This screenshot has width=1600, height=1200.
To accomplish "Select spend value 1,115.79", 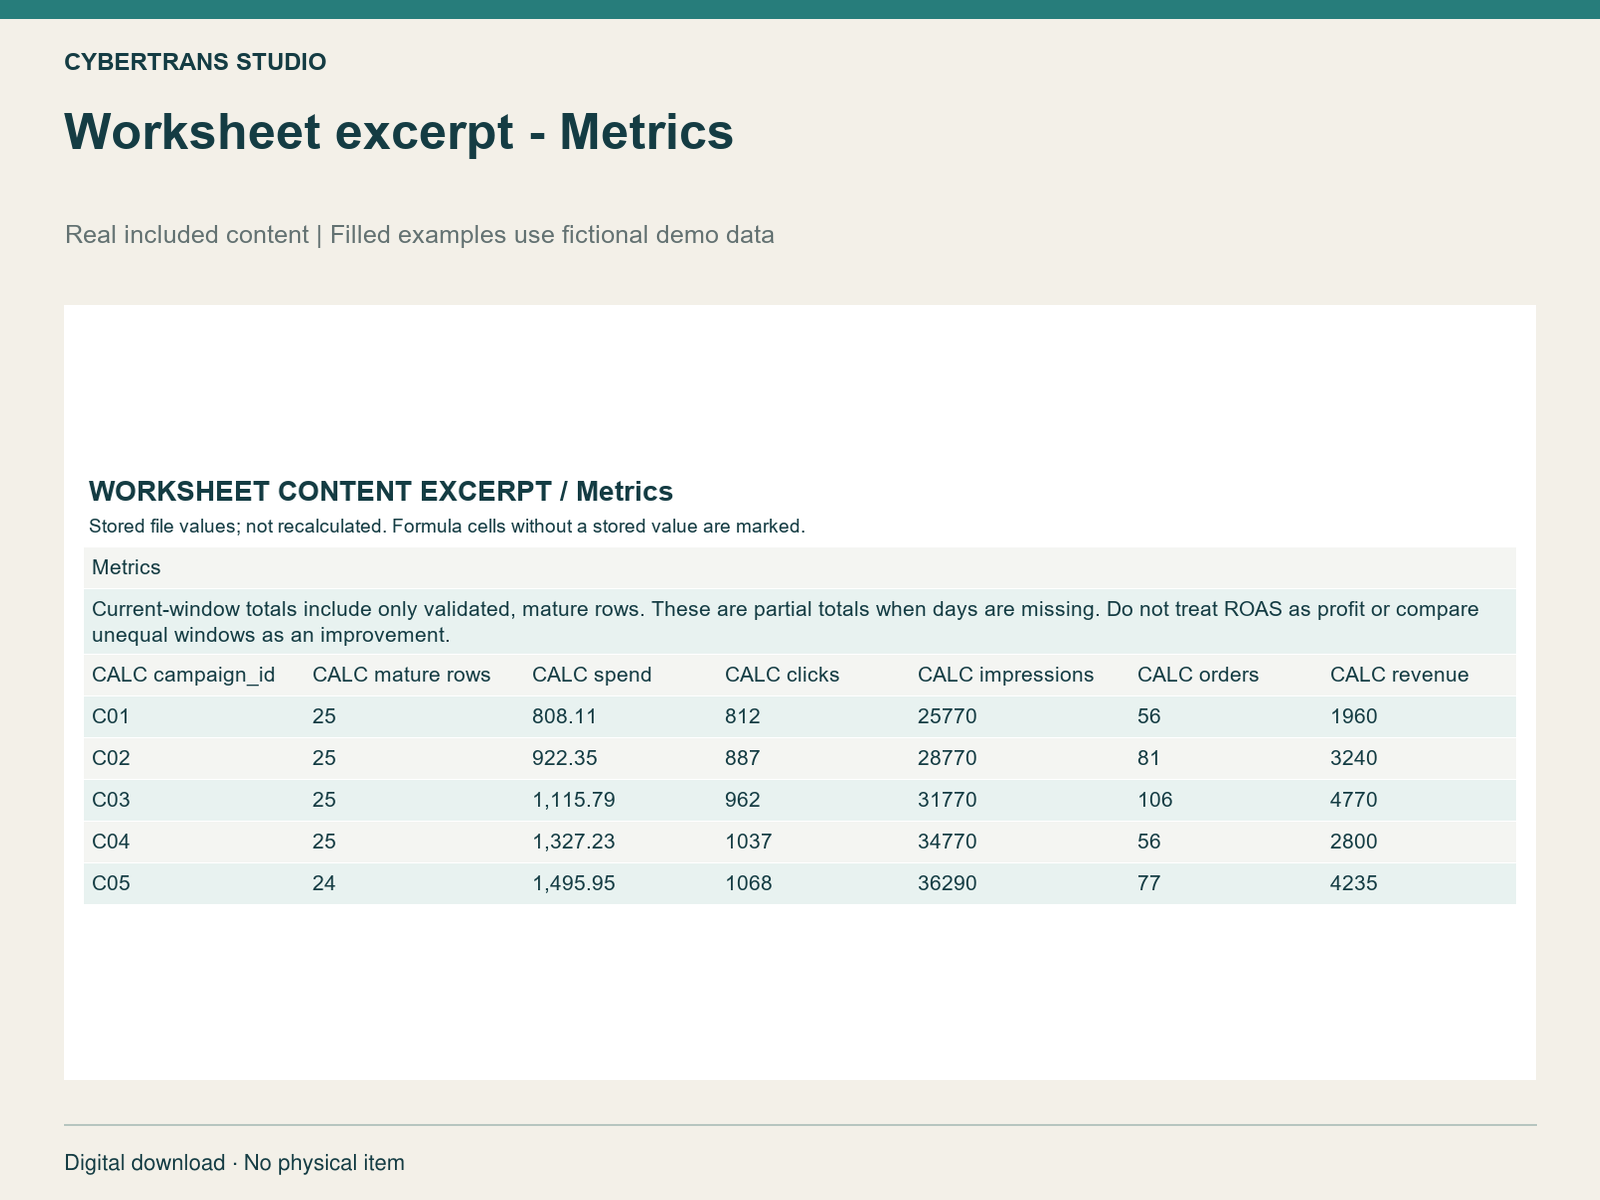I will tap(574, 800).
